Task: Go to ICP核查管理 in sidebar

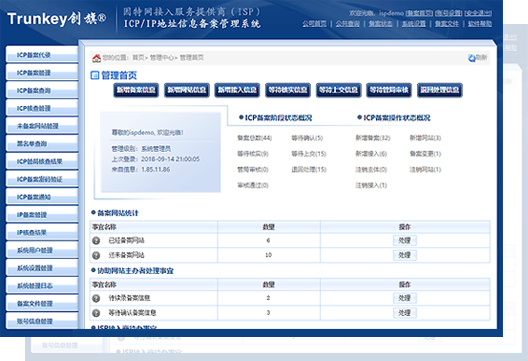Action: pos(42,108)
